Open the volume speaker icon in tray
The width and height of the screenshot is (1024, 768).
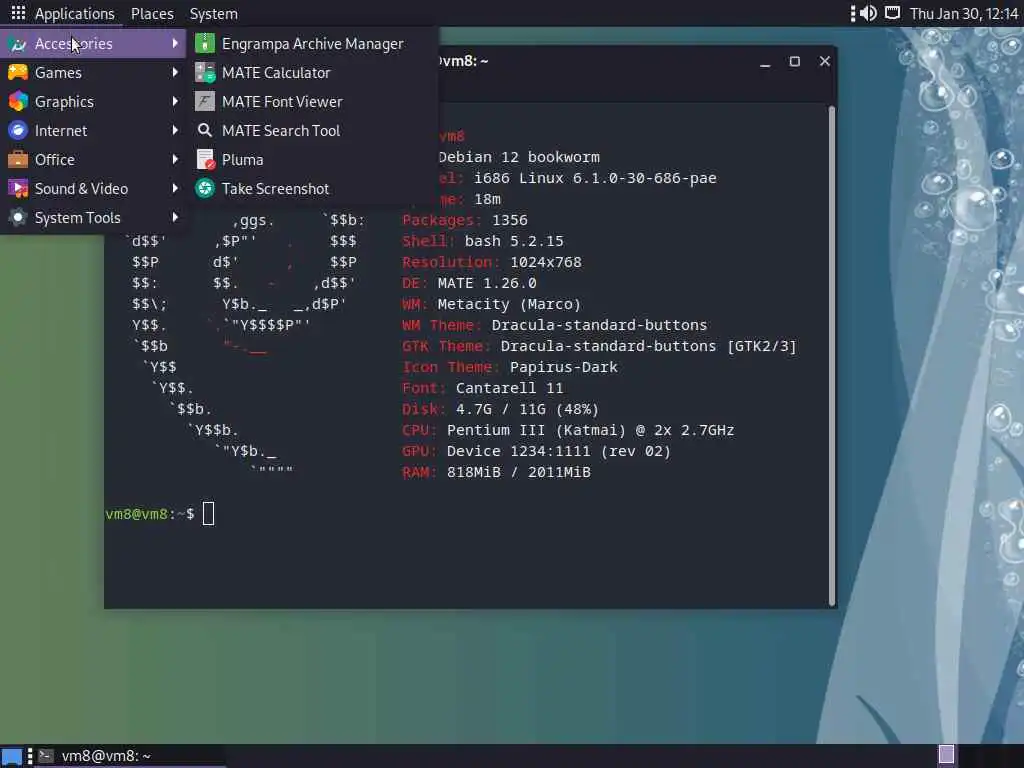tap(868, 13)
